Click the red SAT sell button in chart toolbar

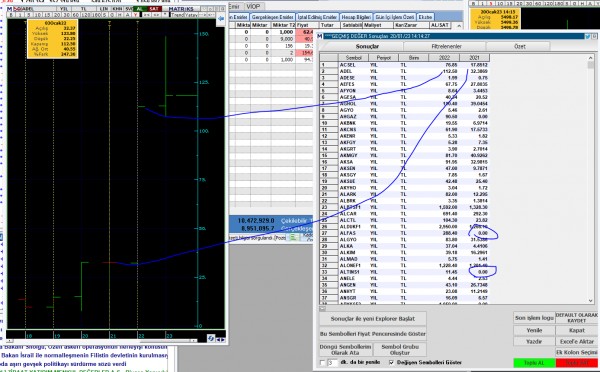[x=155, y=9]
